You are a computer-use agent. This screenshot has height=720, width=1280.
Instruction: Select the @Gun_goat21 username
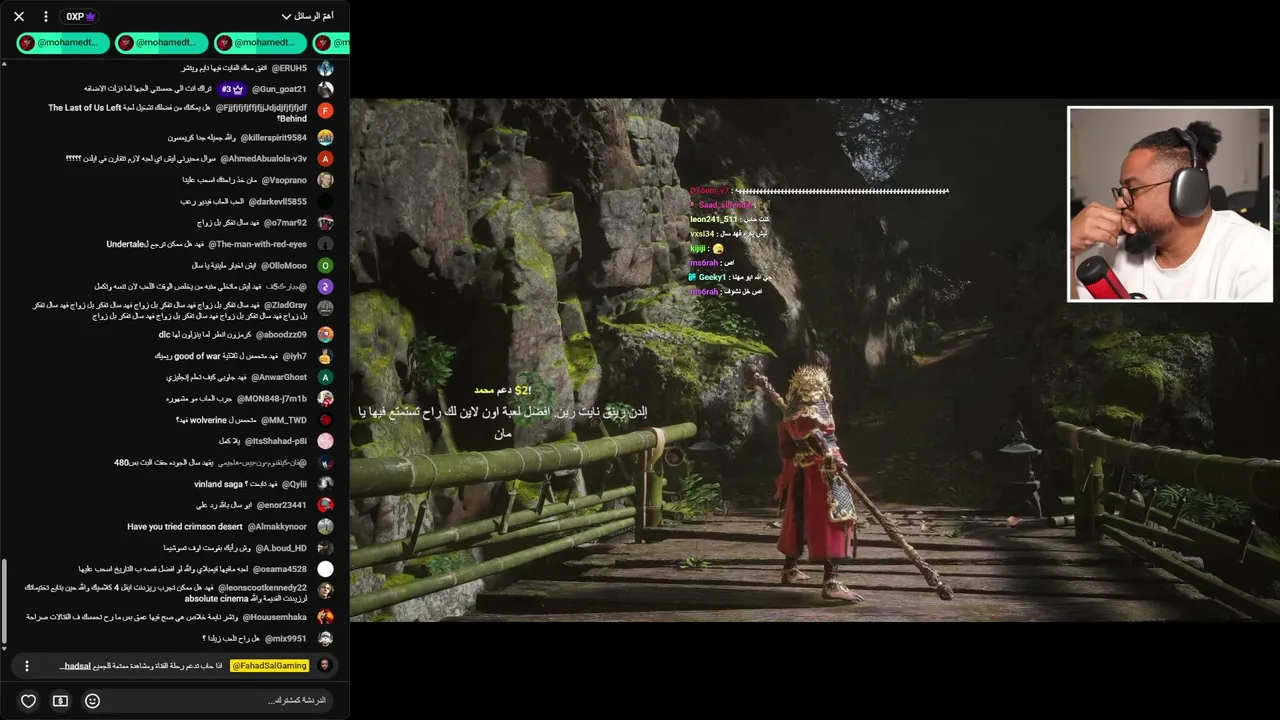279,89
